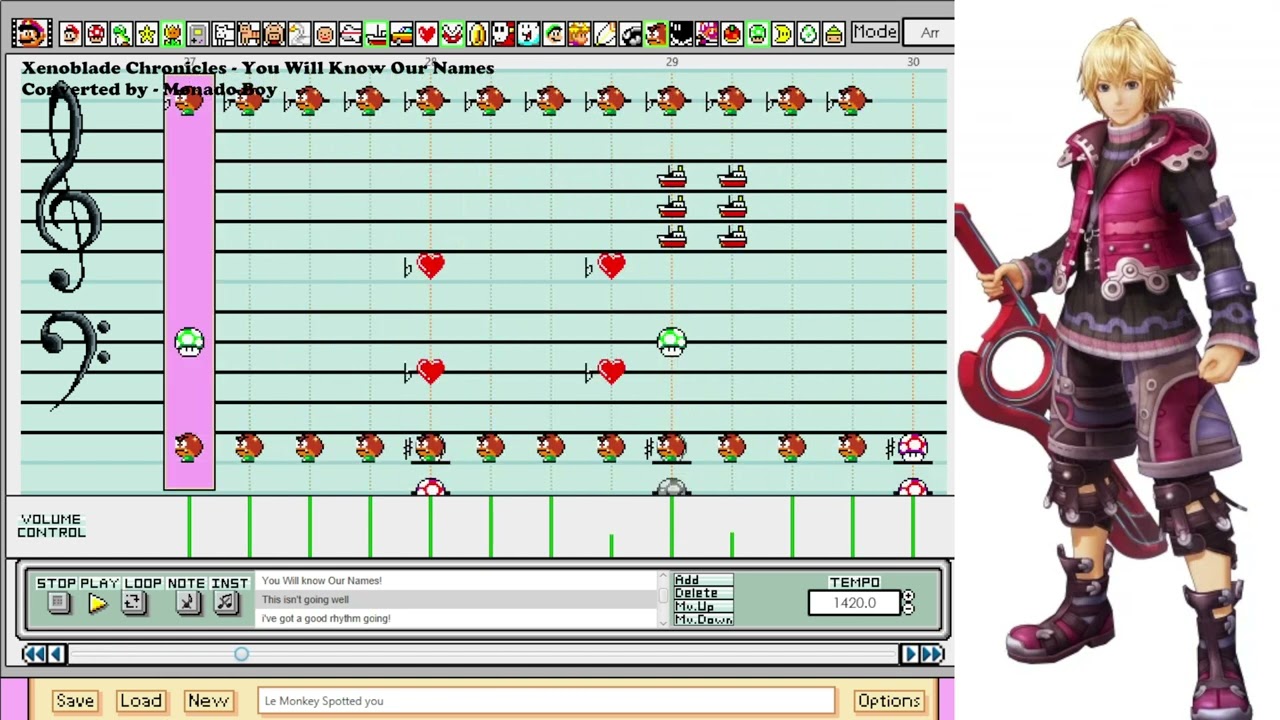Image resolution: width=1280 pixels, height=720 pixels.
Task: Open the Options button
Action: (889, 700)
